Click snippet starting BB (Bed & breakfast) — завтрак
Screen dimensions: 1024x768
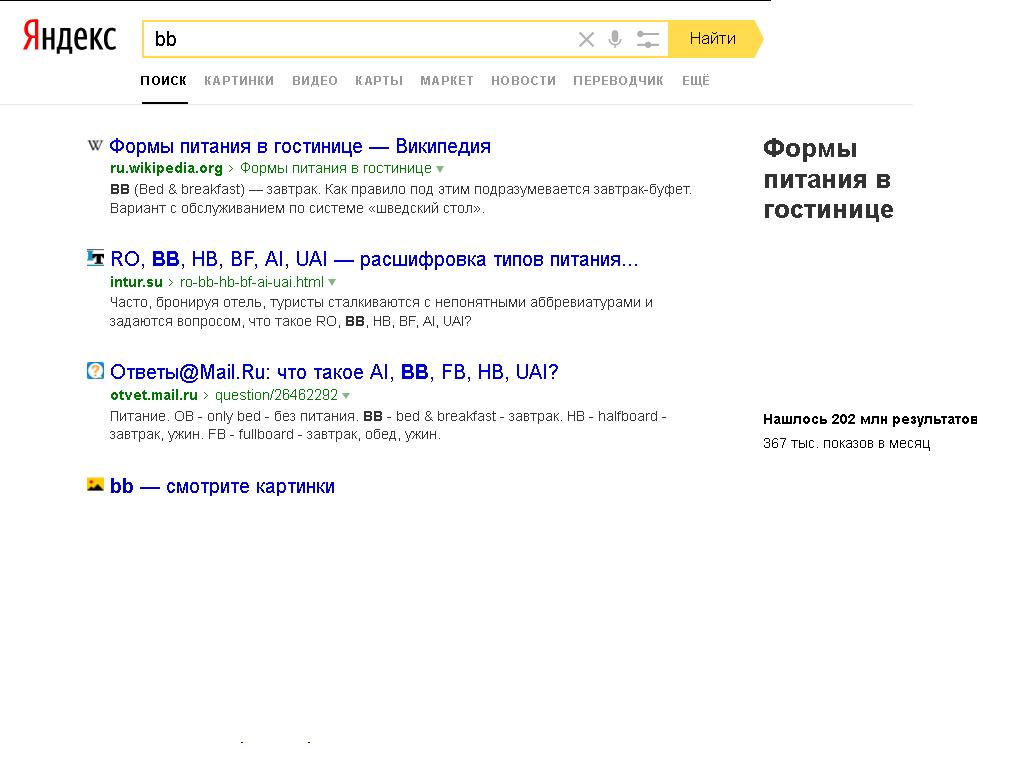(400, 199)
